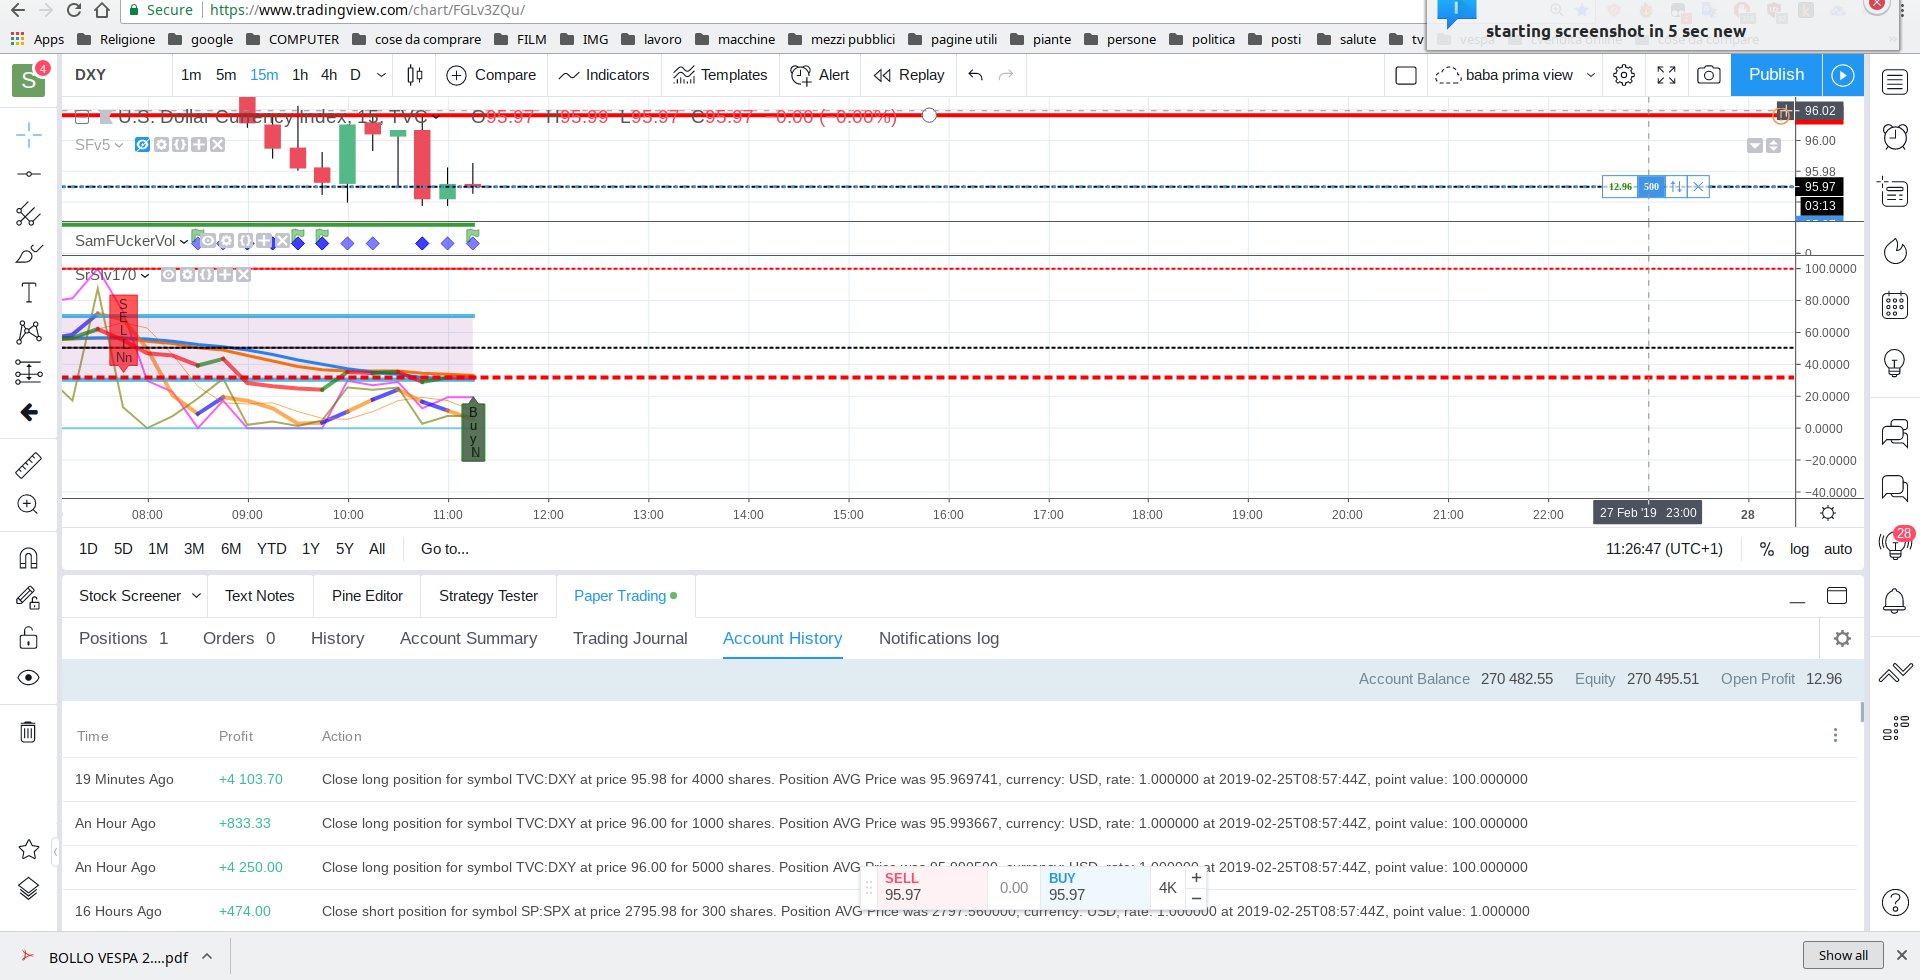The height and width of the screenshot is (980, 1920).
Task: Click the SELL 95.97 button
Action: (x=932, y=887)
